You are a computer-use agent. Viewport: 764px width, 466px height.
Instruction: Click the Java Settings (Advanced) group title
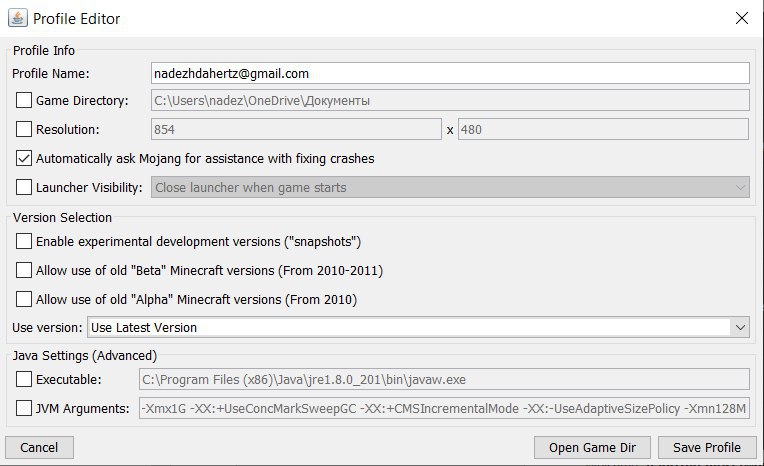point(85,356)
